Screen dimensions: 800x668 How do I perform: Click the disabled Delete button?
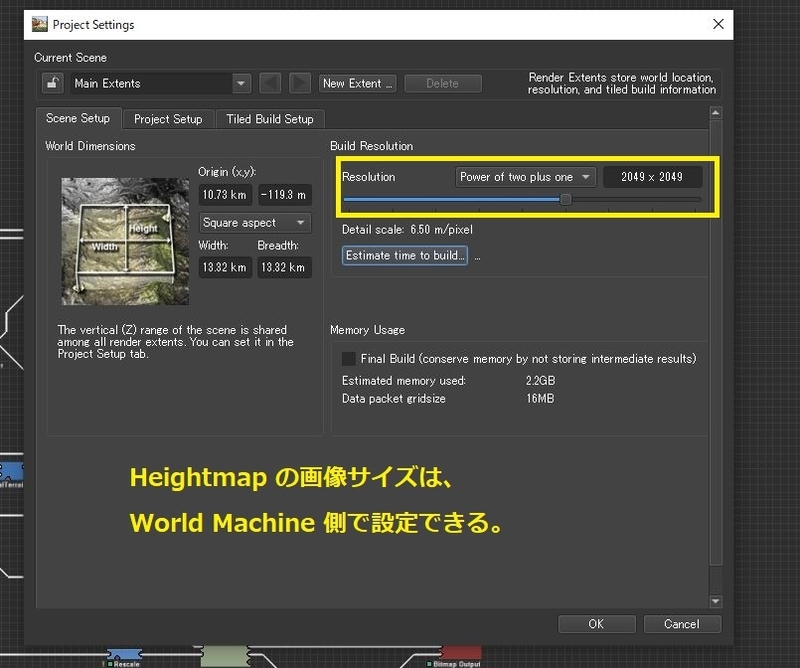click(x=442, y=83)
